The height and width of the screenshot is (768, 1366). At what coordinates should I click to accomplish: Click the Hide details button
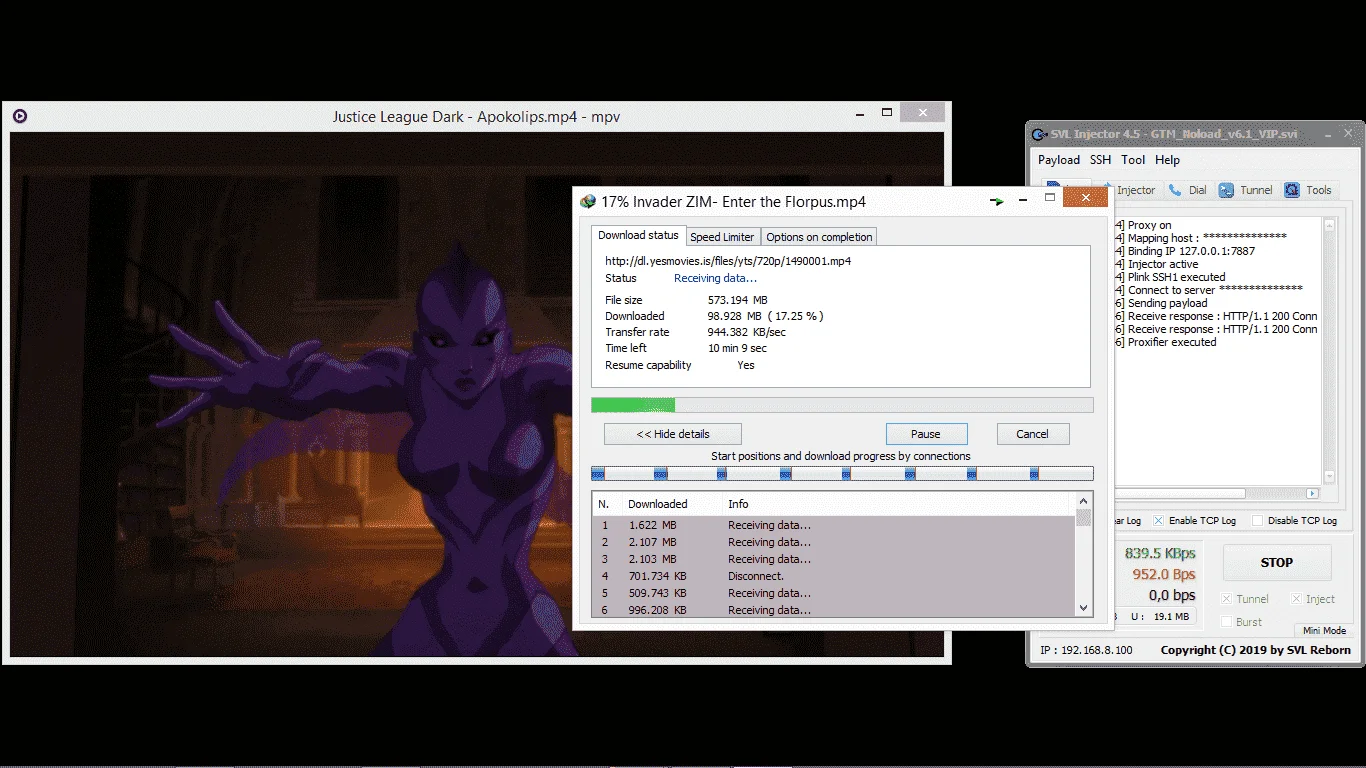tap(672, 434)
